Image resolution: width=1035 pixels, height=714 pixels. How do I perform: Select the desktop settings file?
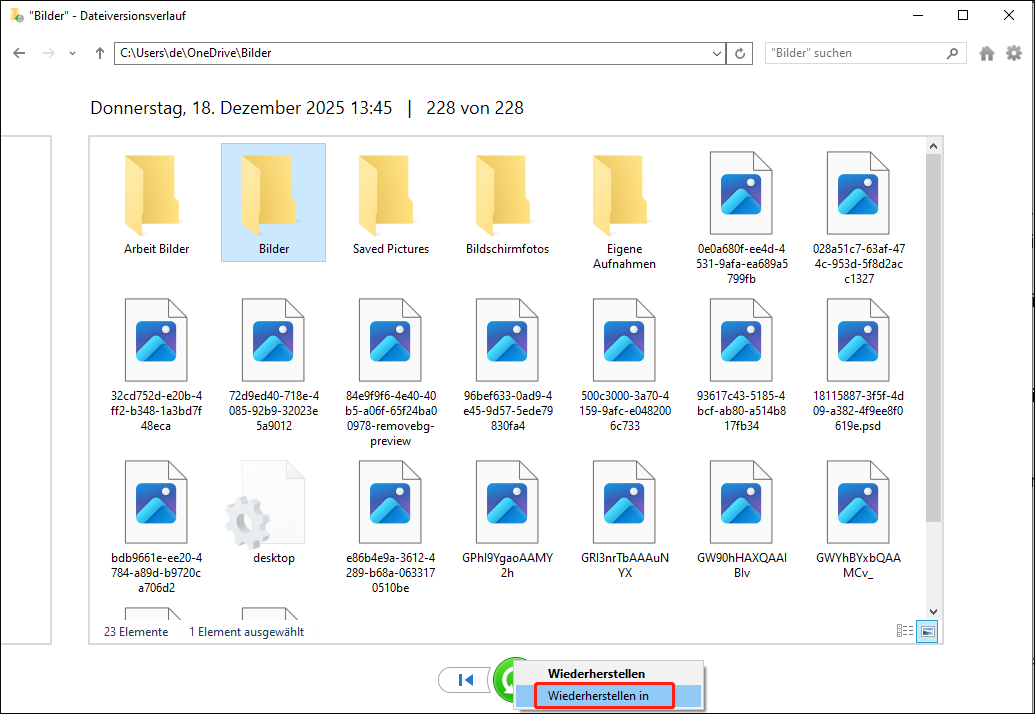(x=273, y=511)
